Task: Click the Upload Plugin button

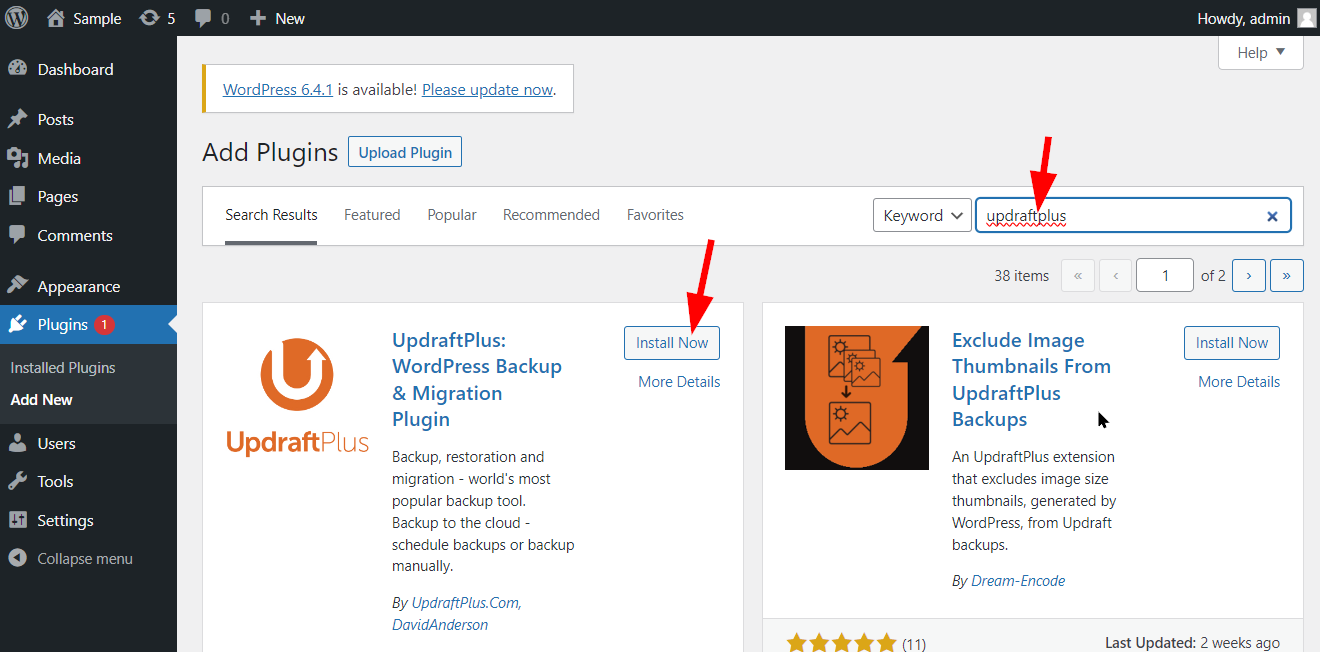Action: pyautogui.click(x=405, y=153)
